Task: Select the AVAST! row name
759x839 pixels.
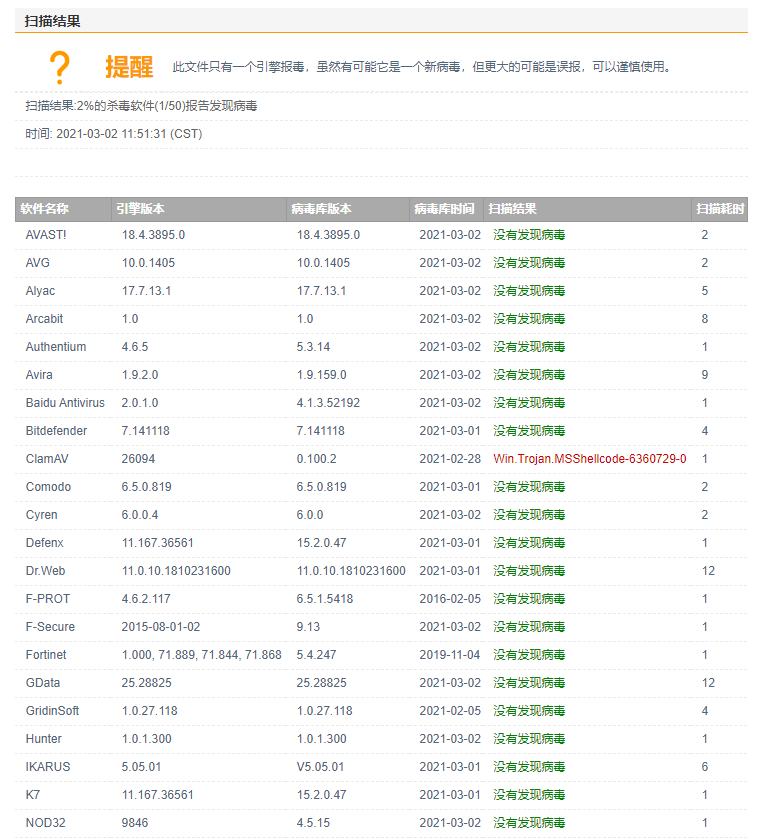Action: pos(46,235)
